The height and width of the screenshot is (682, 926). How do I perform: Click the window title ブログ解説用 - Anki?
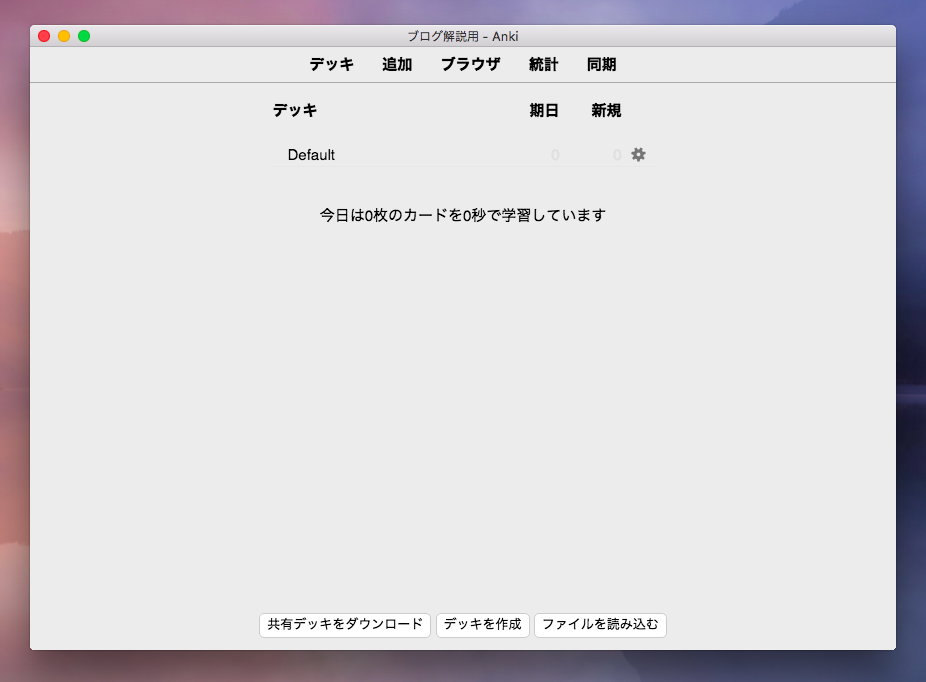pyautogui.click(x=463, y=35)
